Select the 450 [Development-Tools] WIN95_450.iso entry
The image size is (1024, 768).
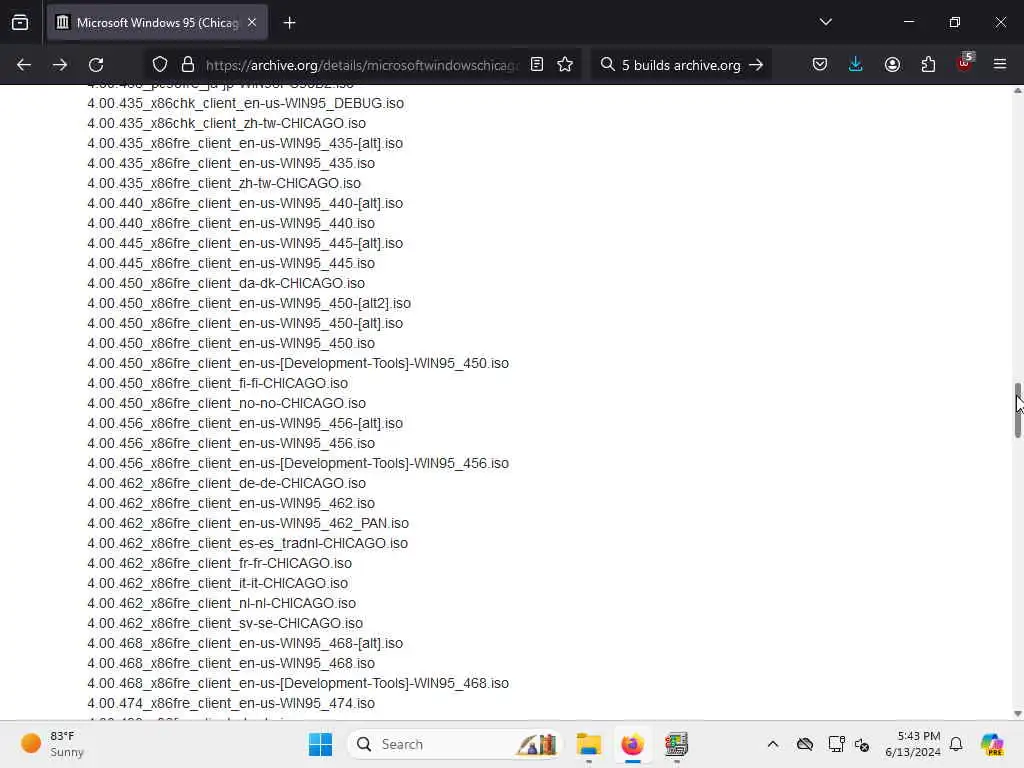(298, 363)
